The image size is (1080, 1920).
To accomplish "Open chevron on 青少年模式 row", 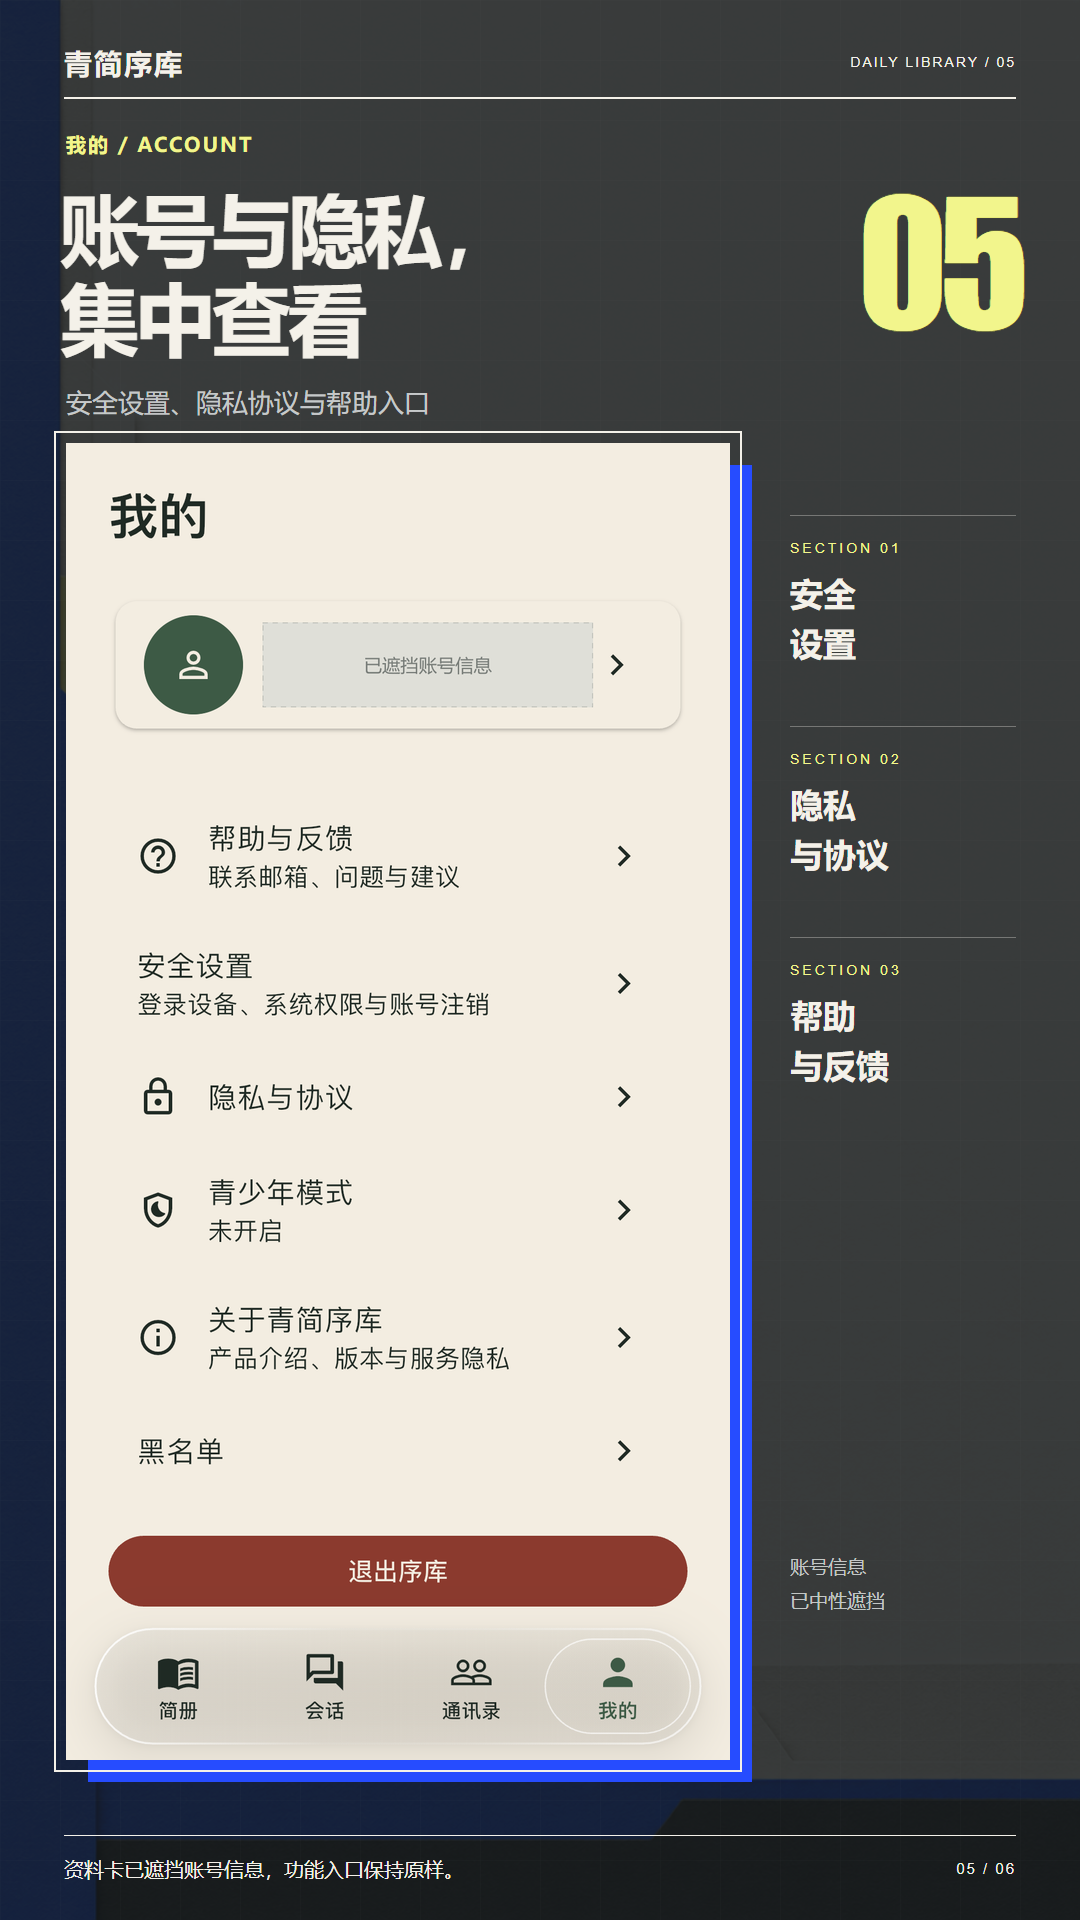I will click(624, 1210).
